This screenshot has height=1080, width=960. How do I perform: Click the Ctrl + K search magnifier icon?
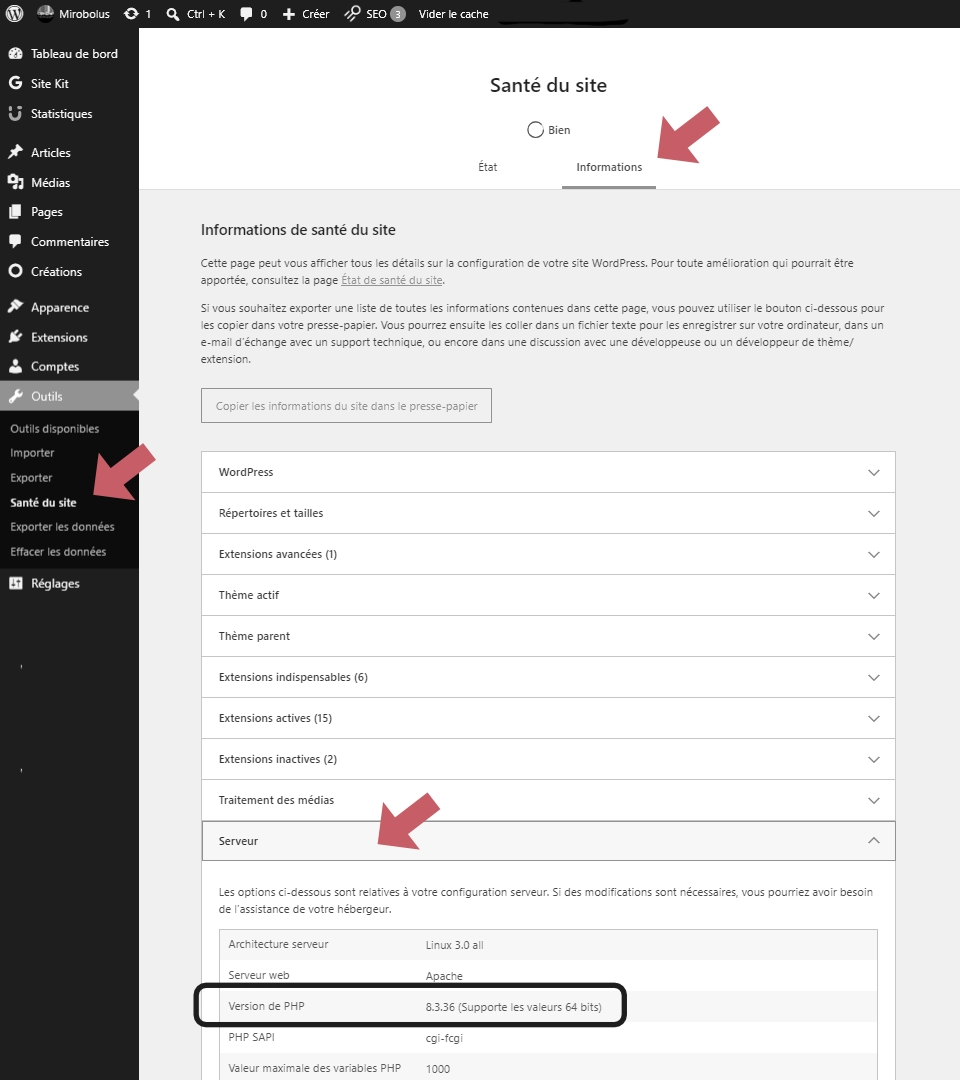pos(173,14)
